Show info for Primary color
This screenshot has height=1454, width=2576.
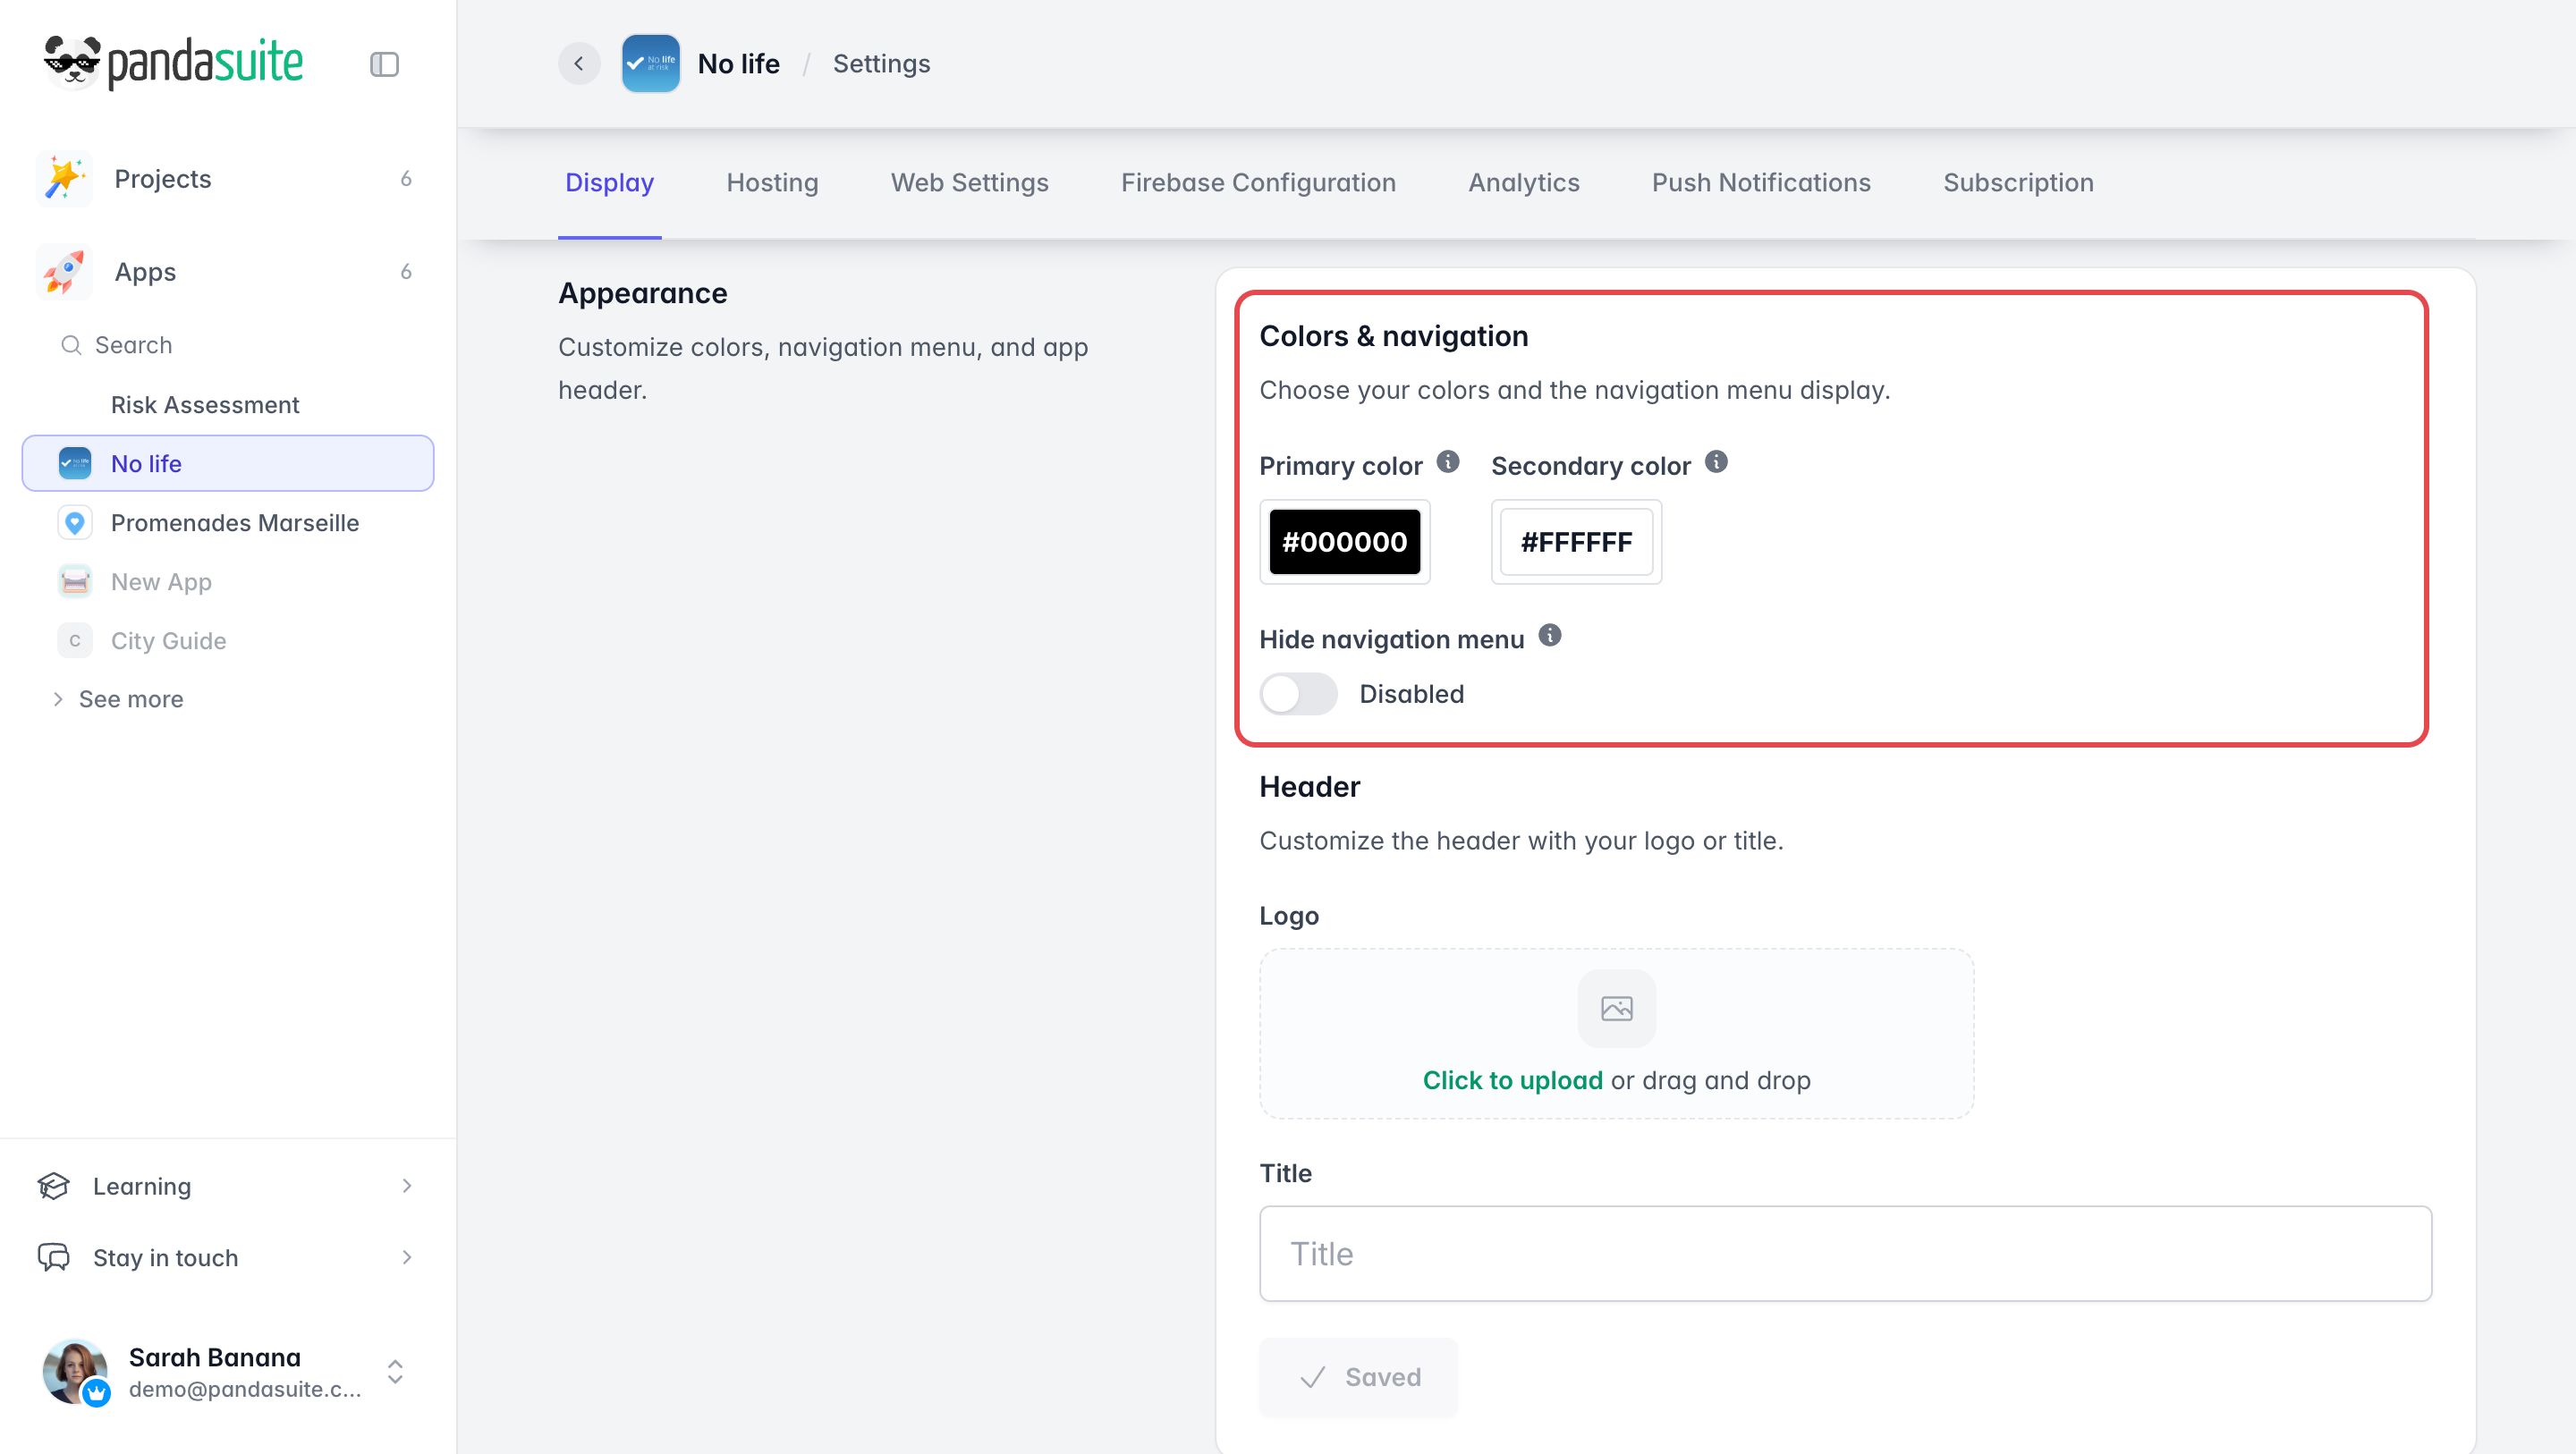click(x=1448, y=462)
